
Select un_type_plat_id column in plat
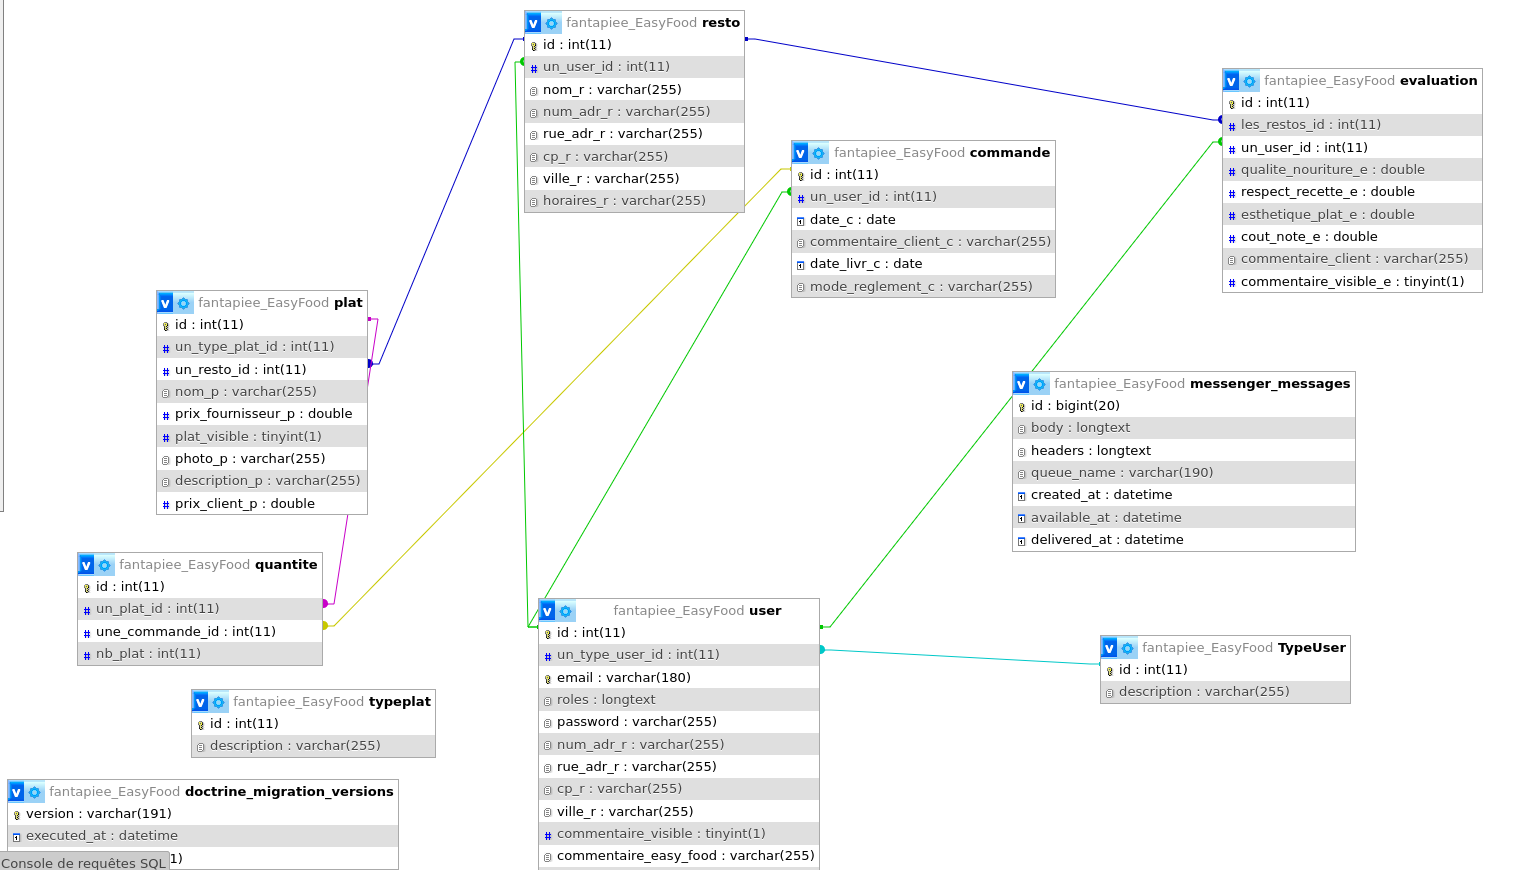(262, 347)
